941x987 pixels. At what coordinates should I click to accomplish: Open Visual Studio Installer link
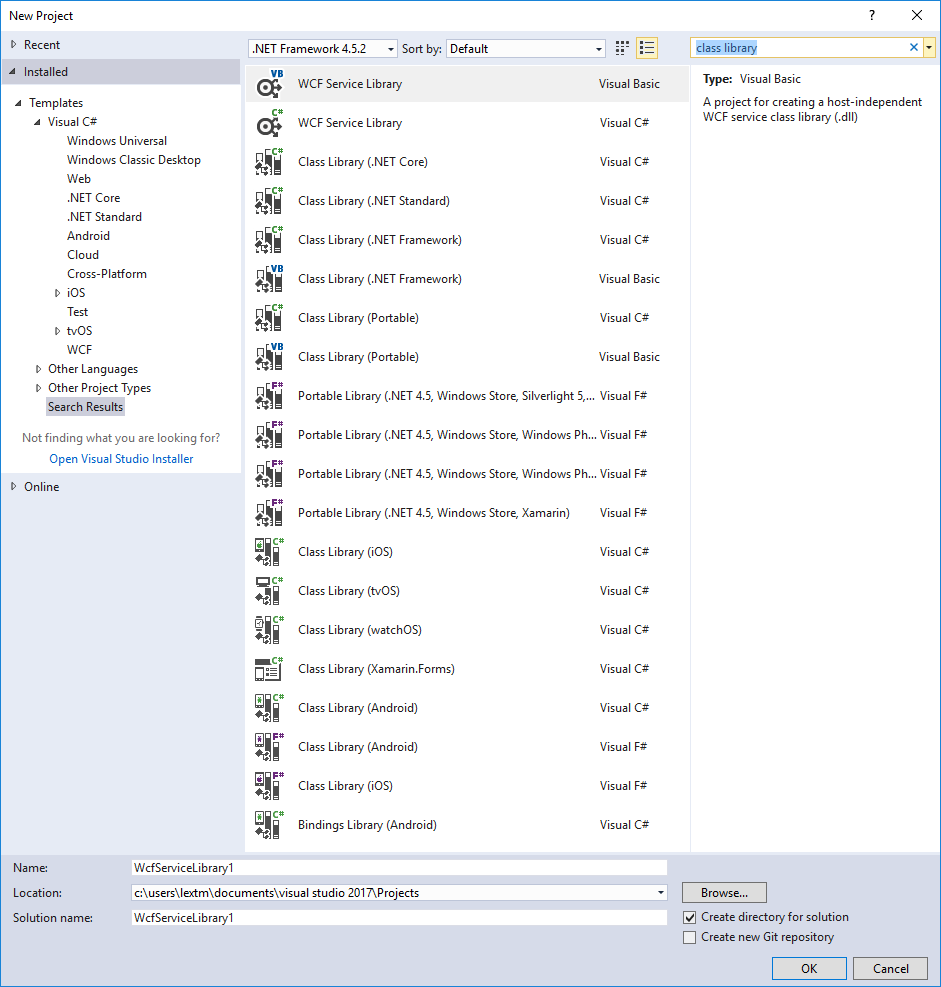pyautogui.click(x=121, y=458)
